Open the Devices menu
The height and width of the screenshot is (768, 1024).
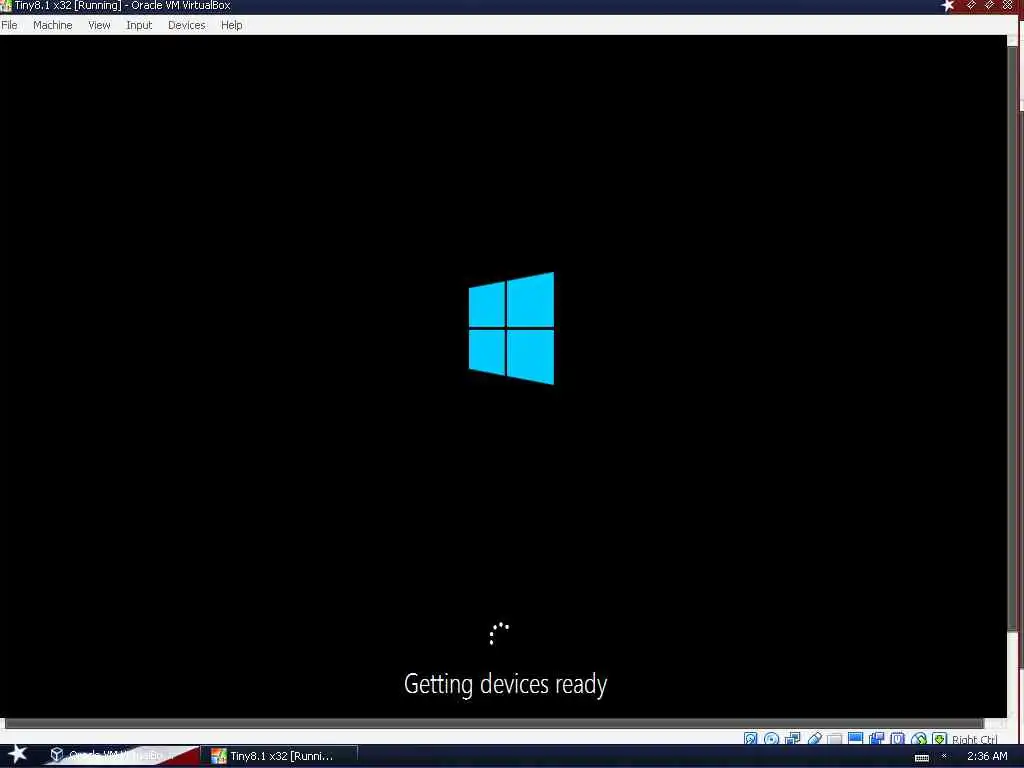[x=187, y=25]
